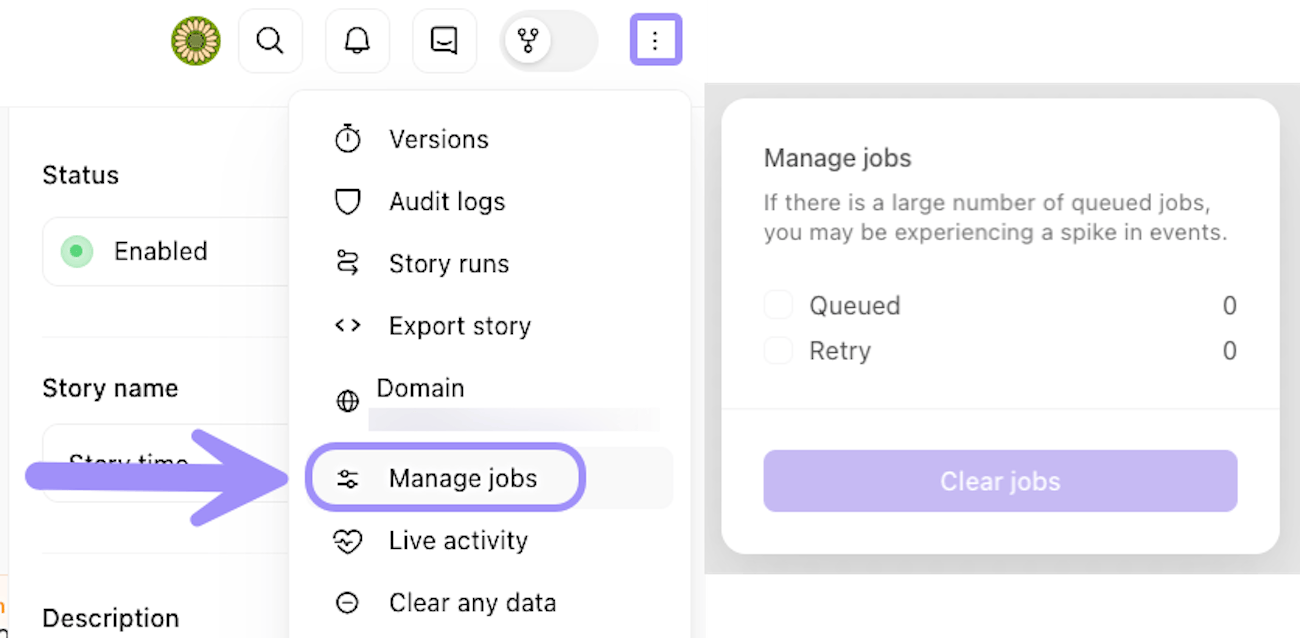Viewport: 1300px width, 638px height.
Task: Open Live activity from the menu
Action: click(x=457, y=541)
